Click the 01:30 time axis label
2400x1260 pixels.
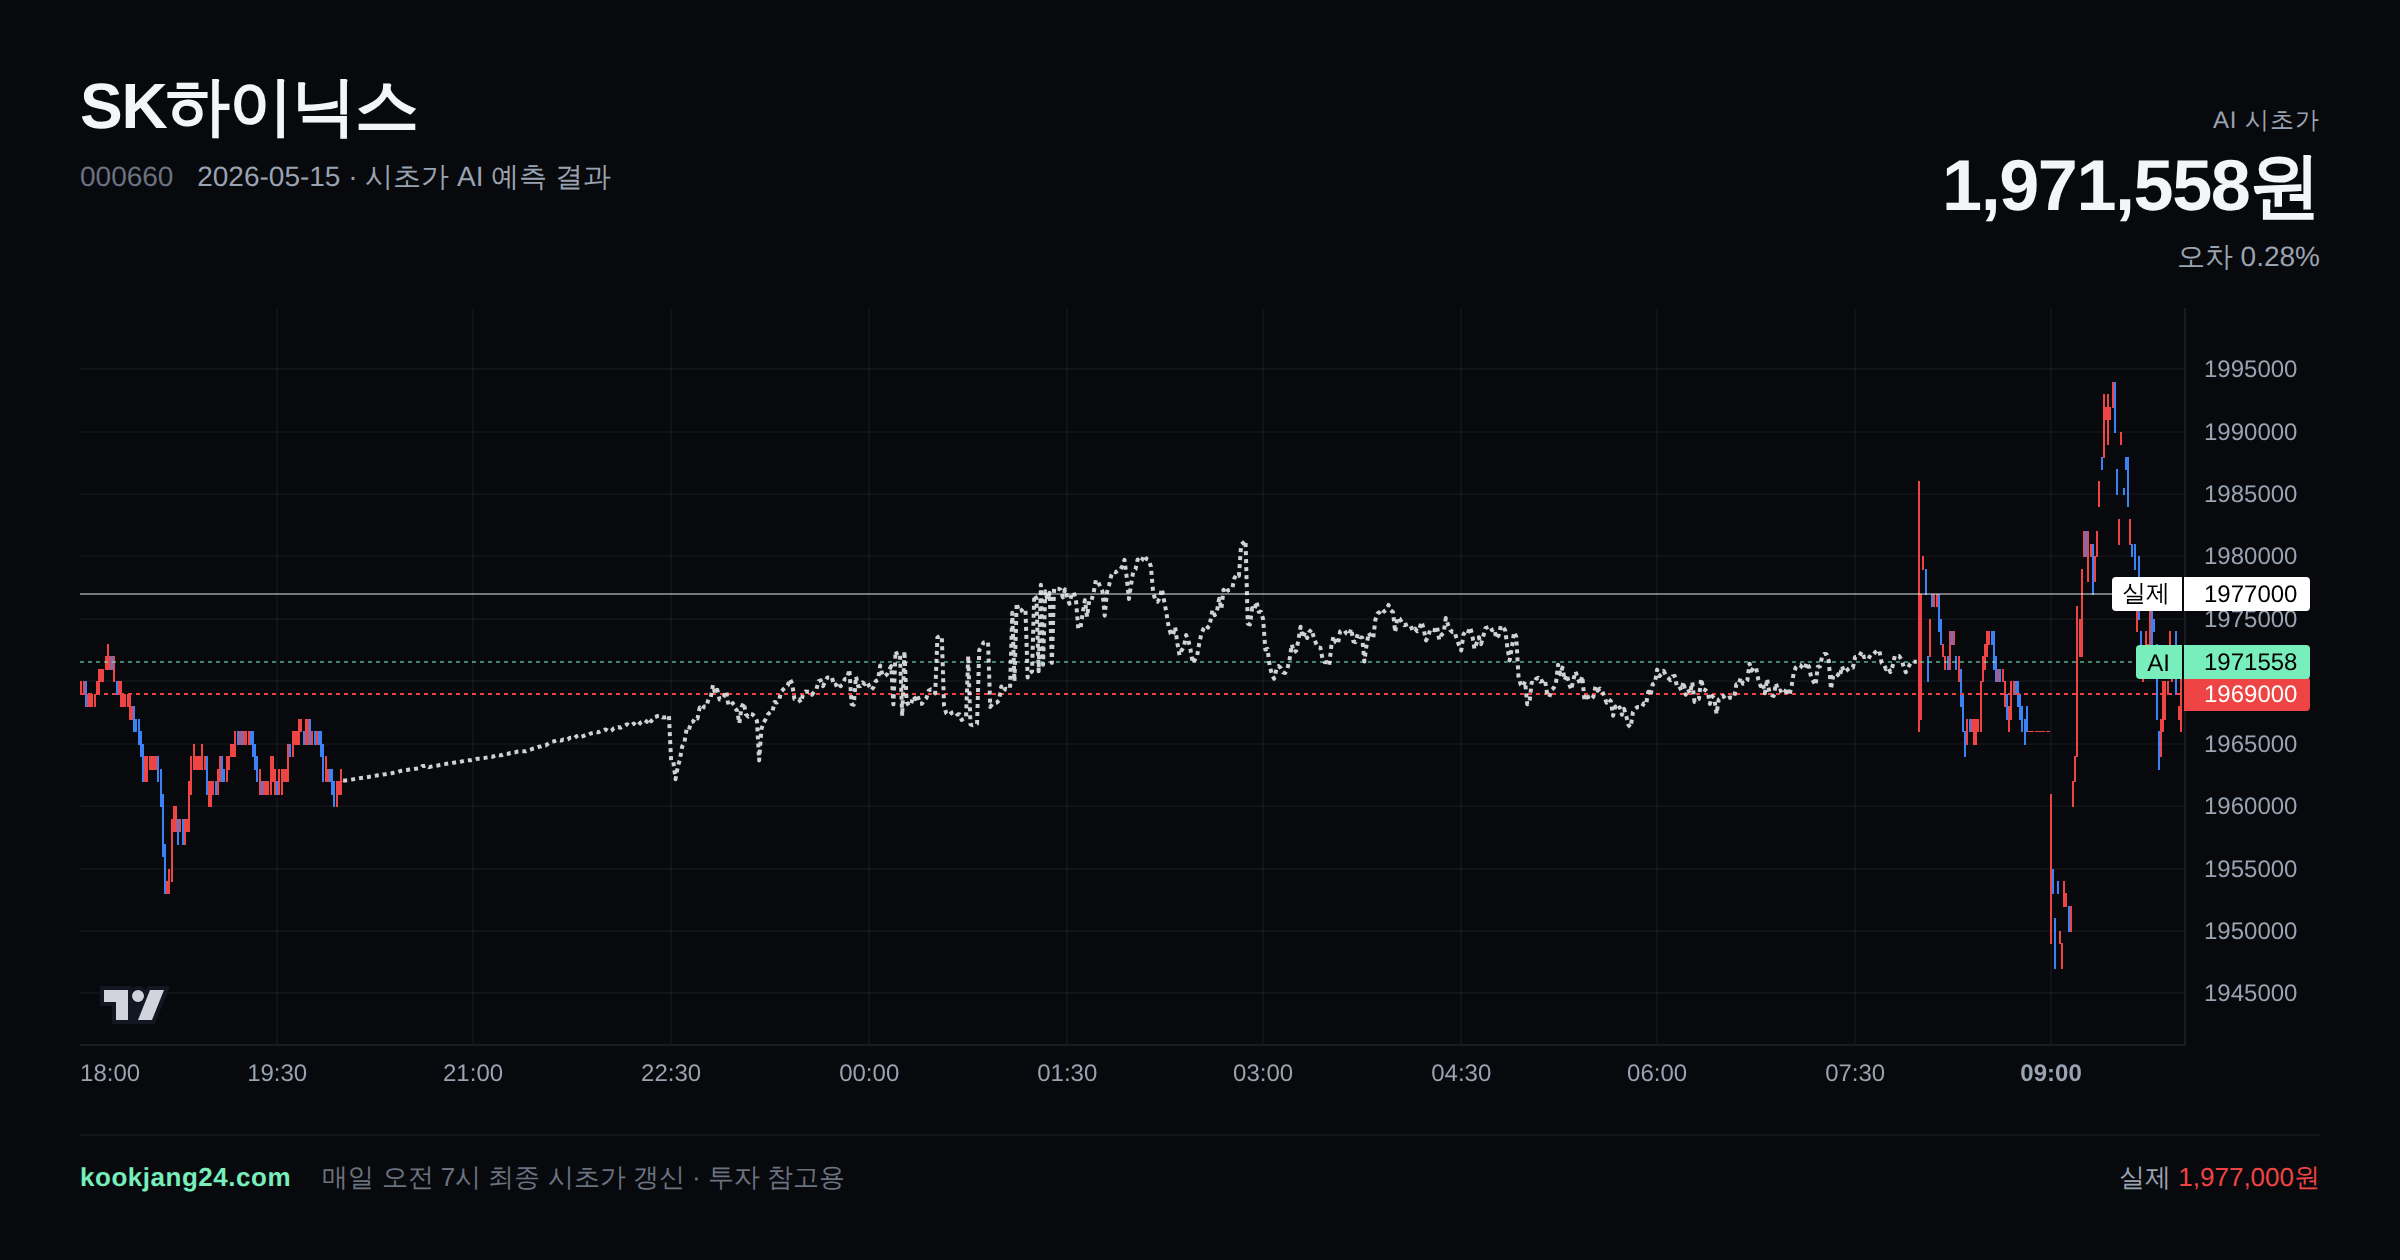pyautogui.click(x=1067, y=1073)
